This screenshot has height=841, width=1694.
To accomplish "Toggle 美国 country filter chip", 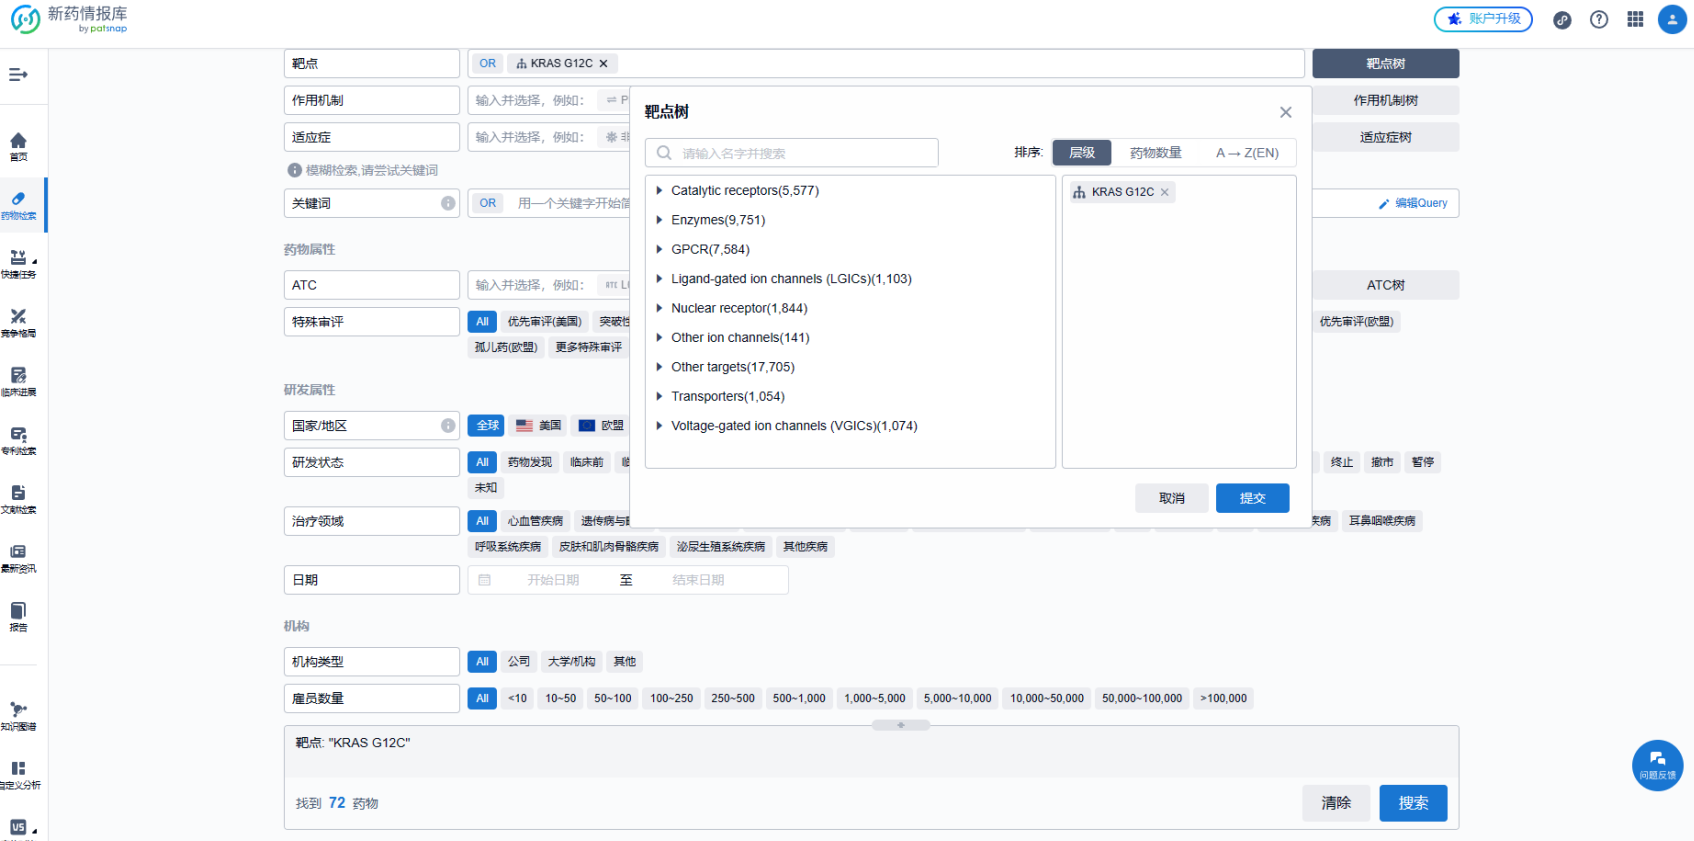I will click(539, 426).
